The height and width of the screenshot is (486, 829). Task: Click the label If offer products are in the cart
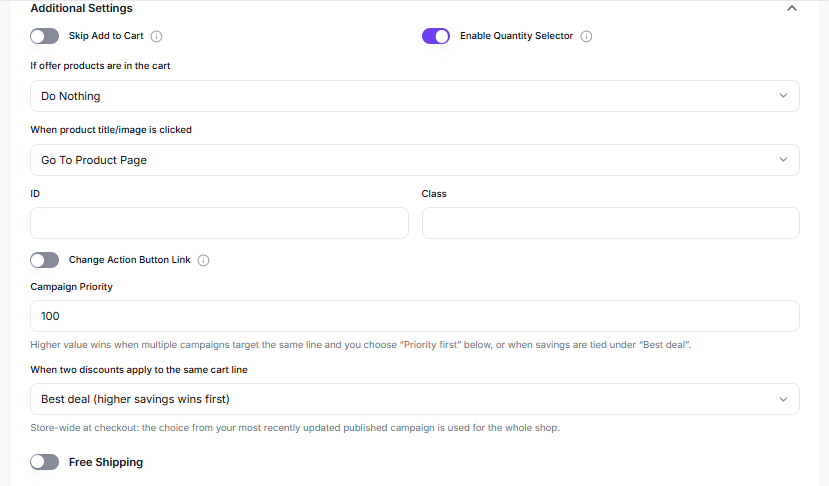pyautogui.click(x=100, y=66)
